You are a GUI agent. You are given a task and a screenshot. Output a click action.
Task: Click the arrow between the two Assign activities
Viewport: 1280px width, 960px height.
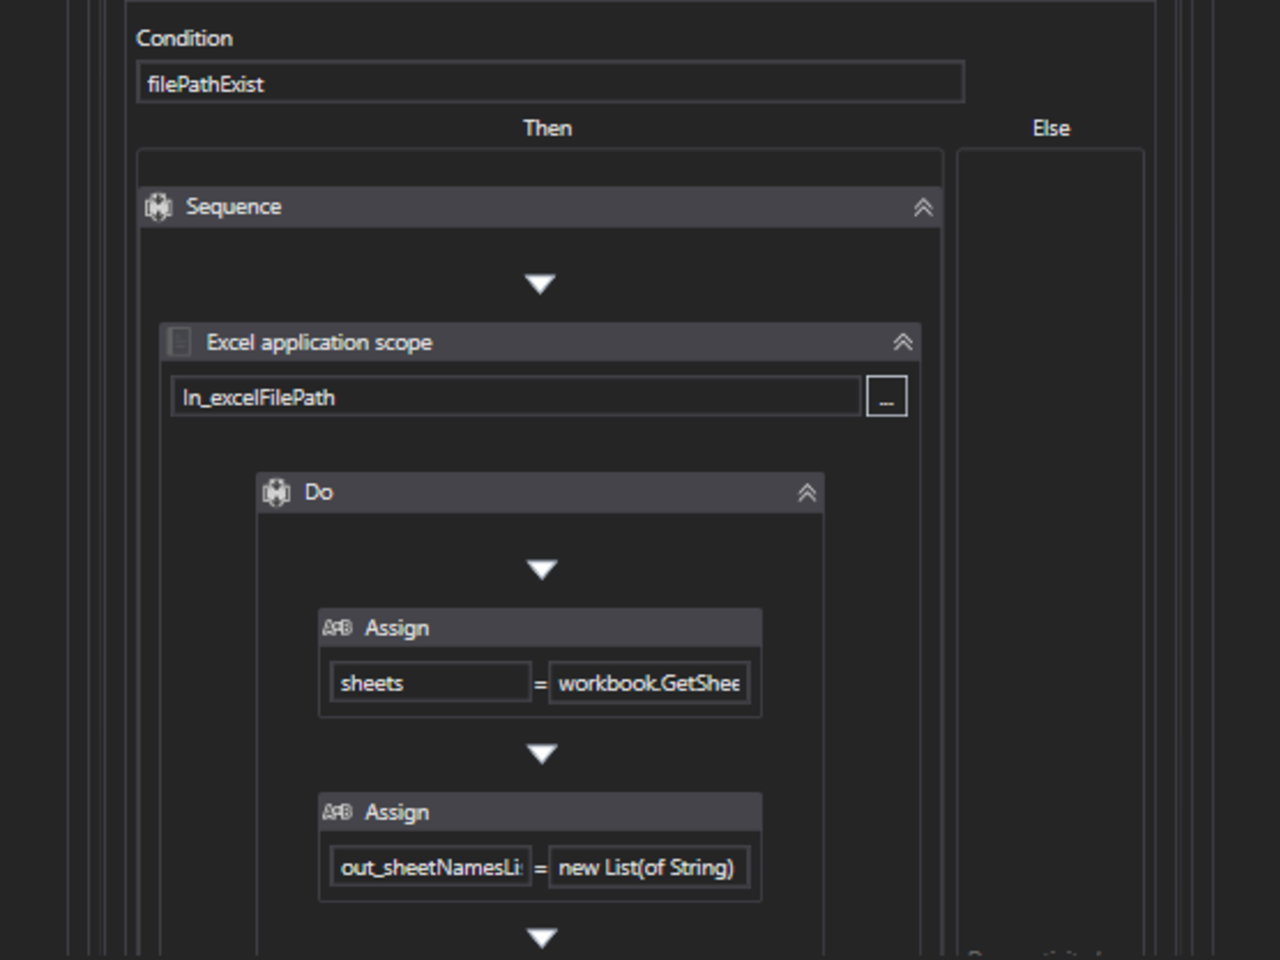click(x=541, y=753)
